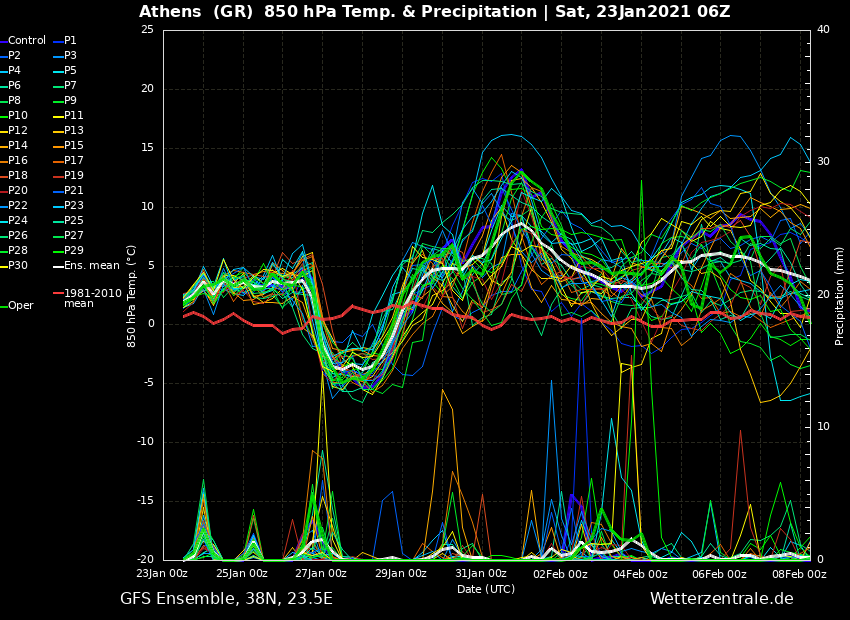Click the P15 legend label
Viewport: 850px width, 620px height.
73,146
